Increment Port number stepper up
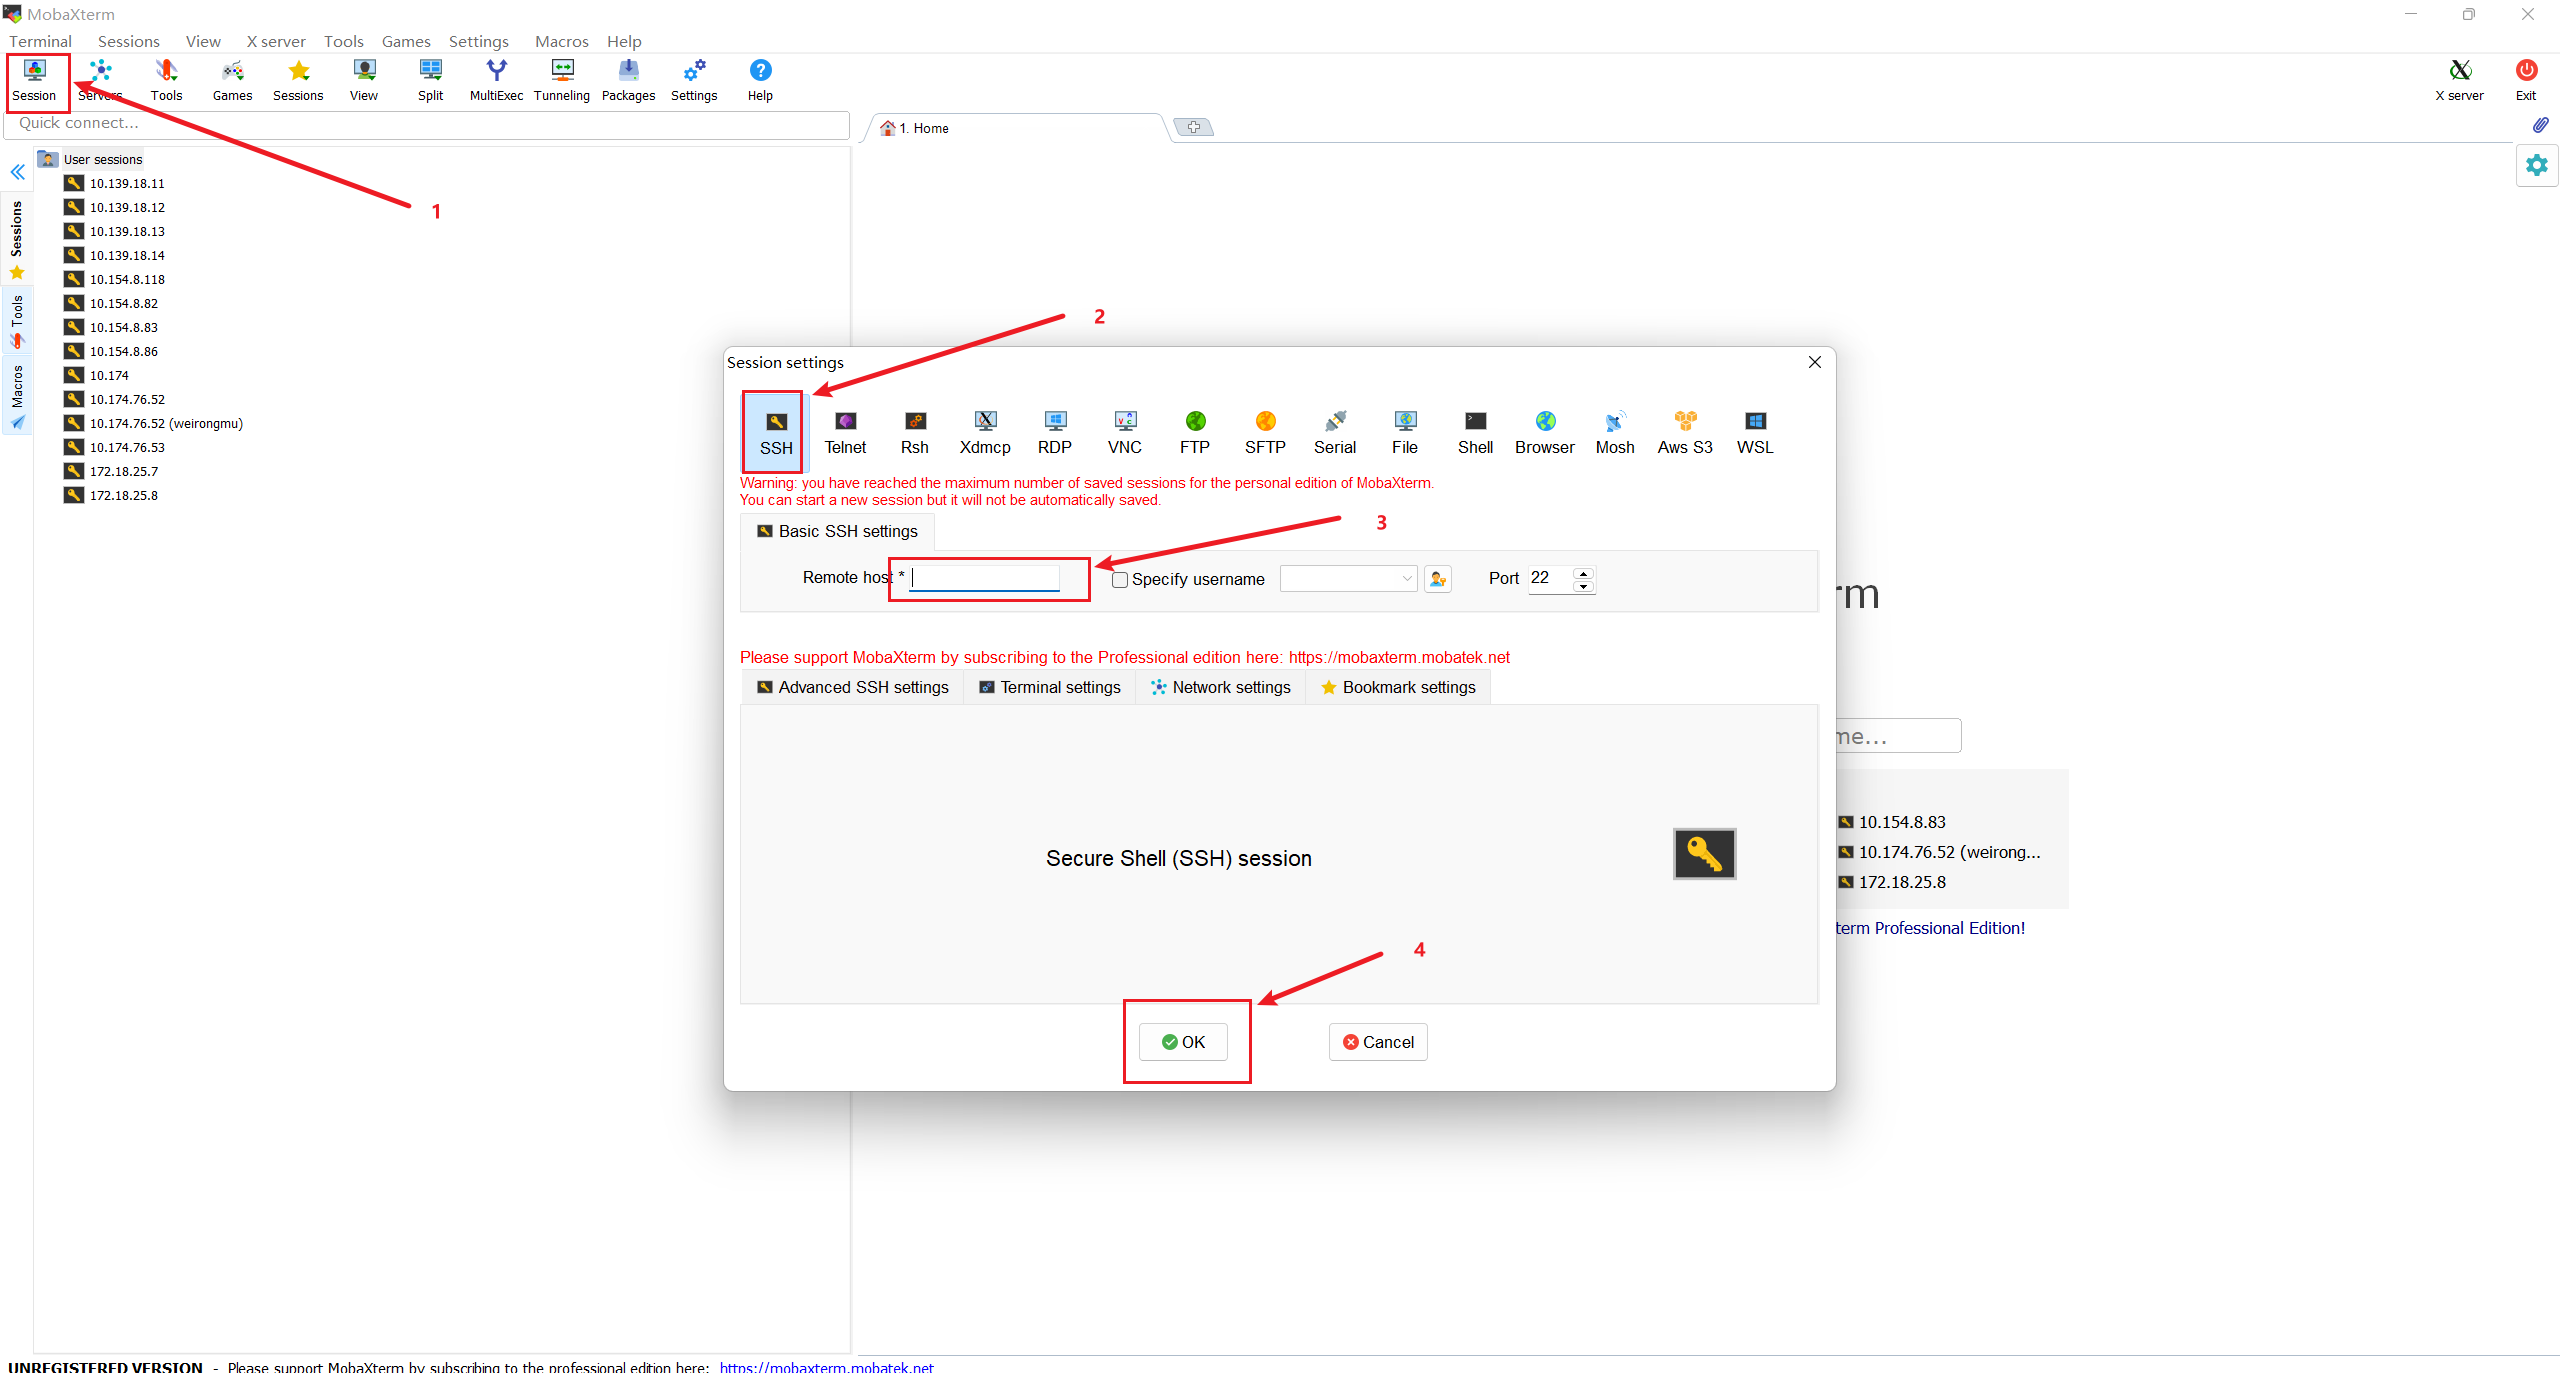The width and height of the screenshot is (2560, 1373). click(x=1585, y=571)
